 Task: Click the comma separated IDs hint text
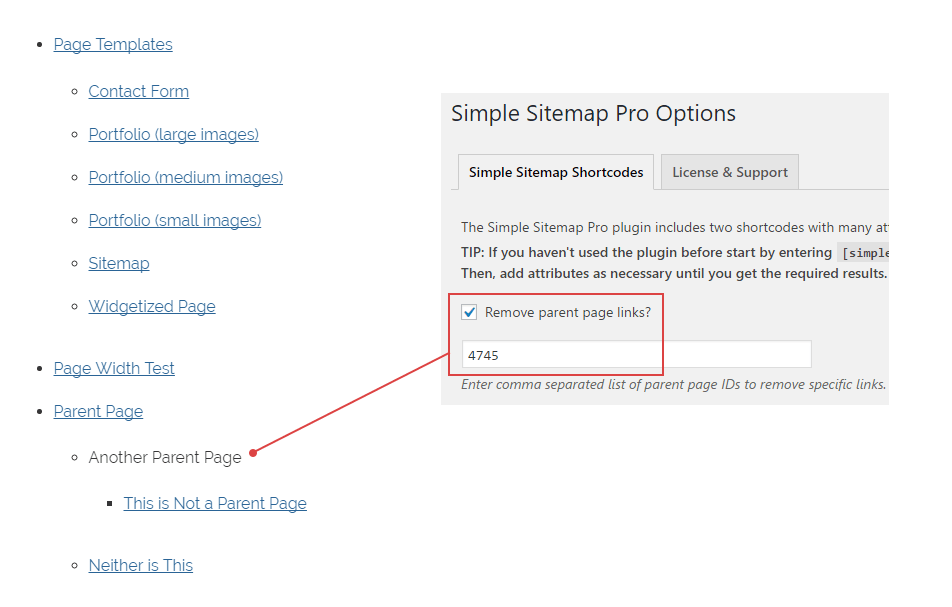tap(673, 385)
